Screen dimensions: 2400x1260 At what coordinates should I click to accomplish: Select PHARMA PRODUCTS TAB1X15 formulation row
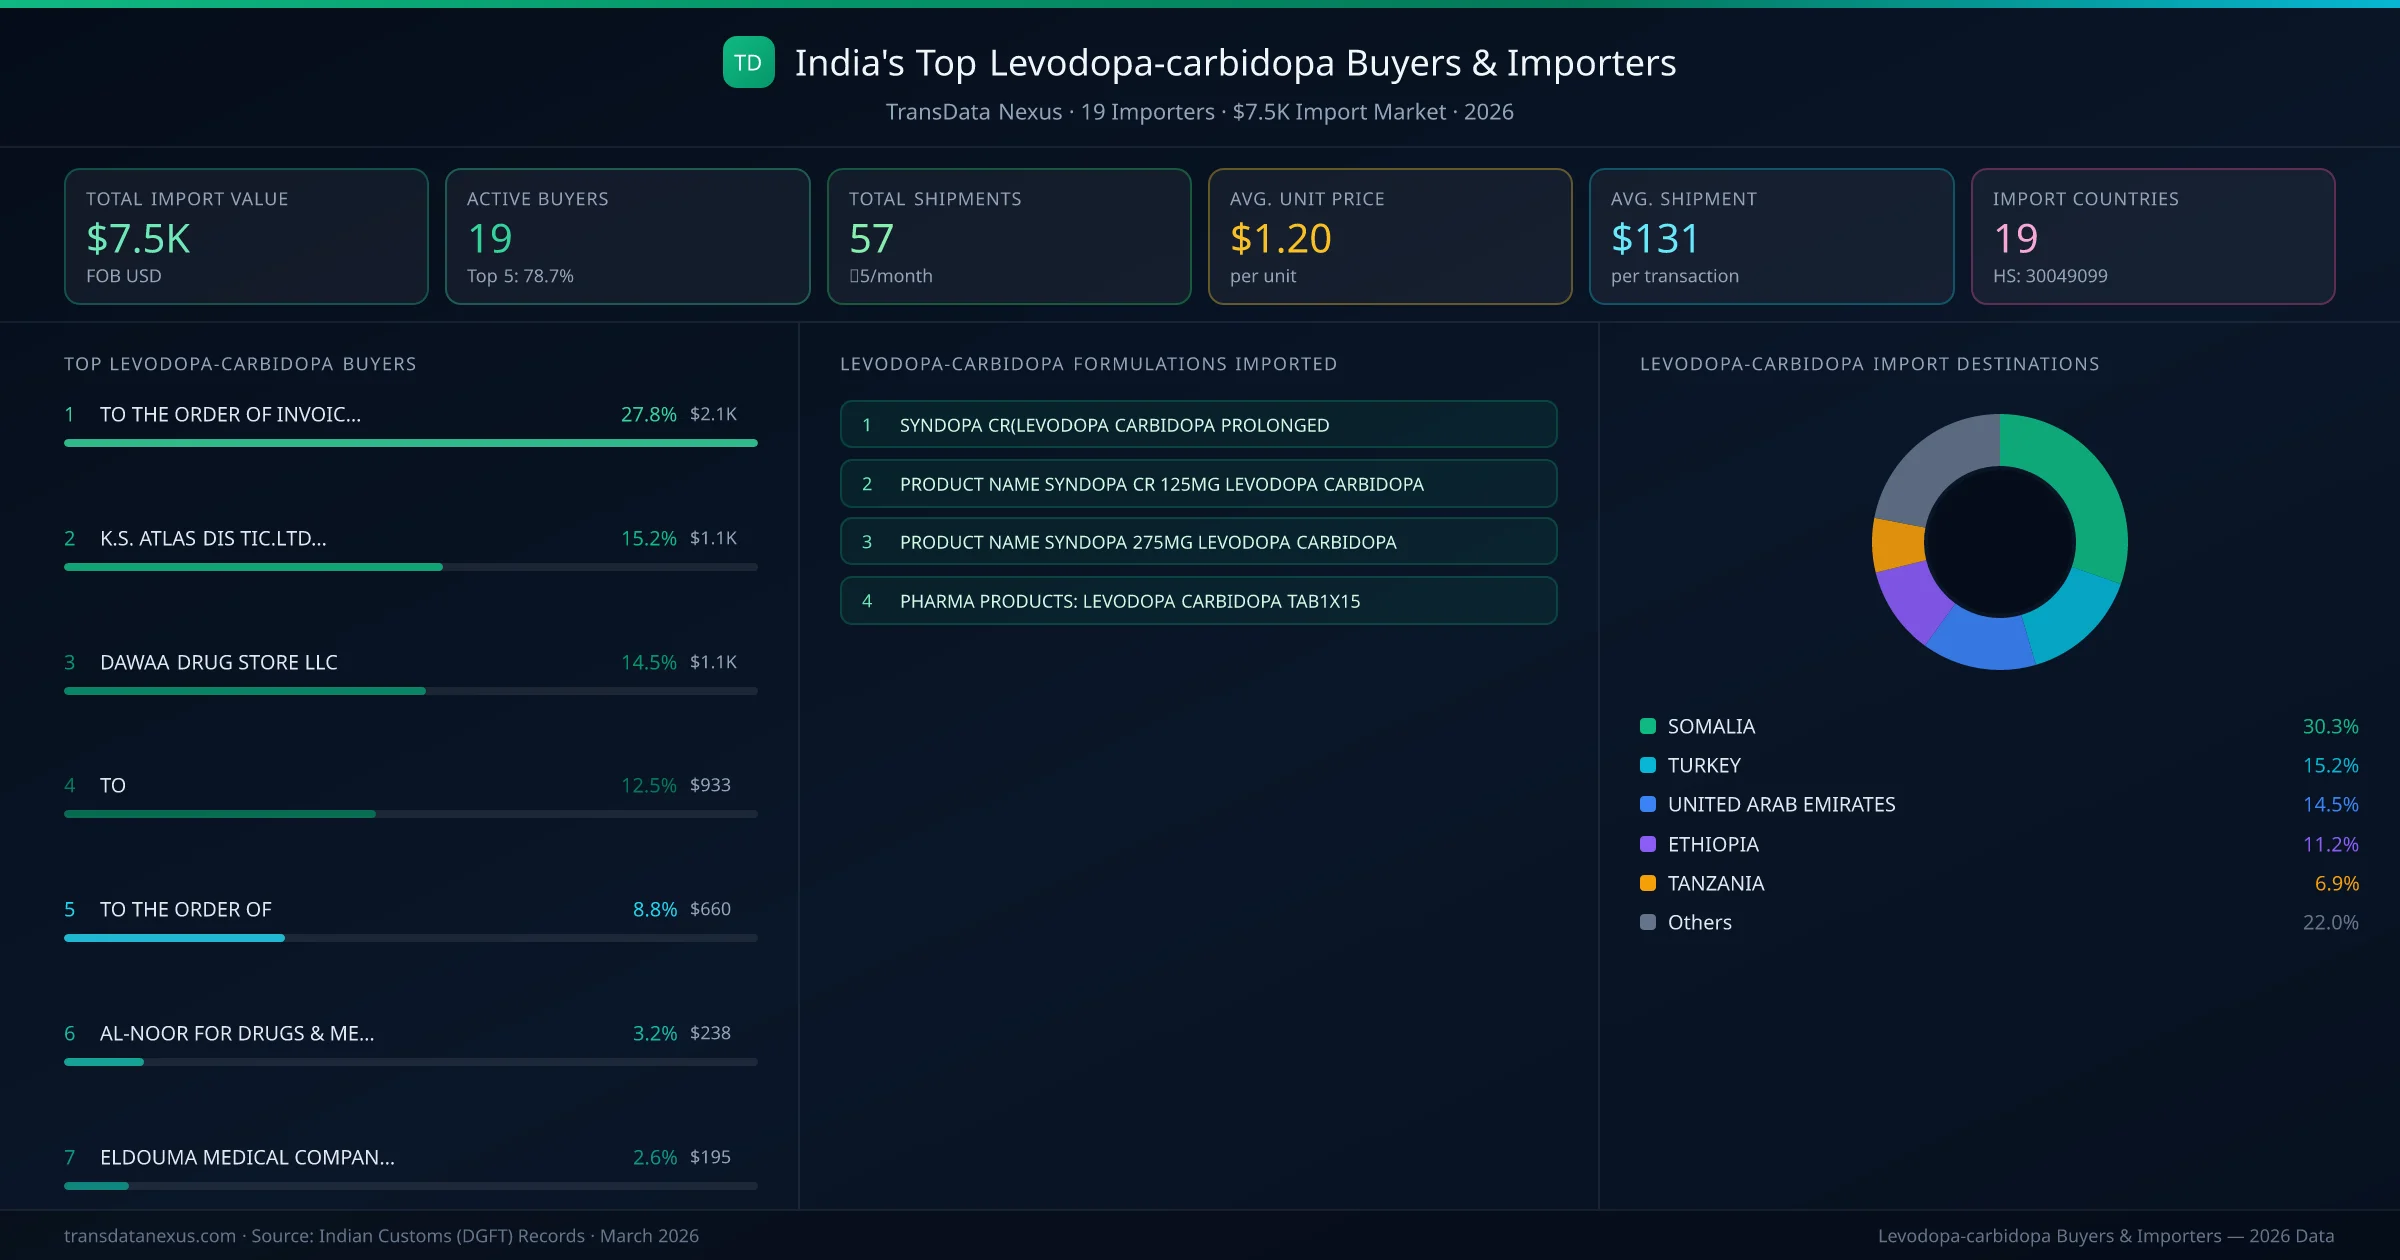1198,601
